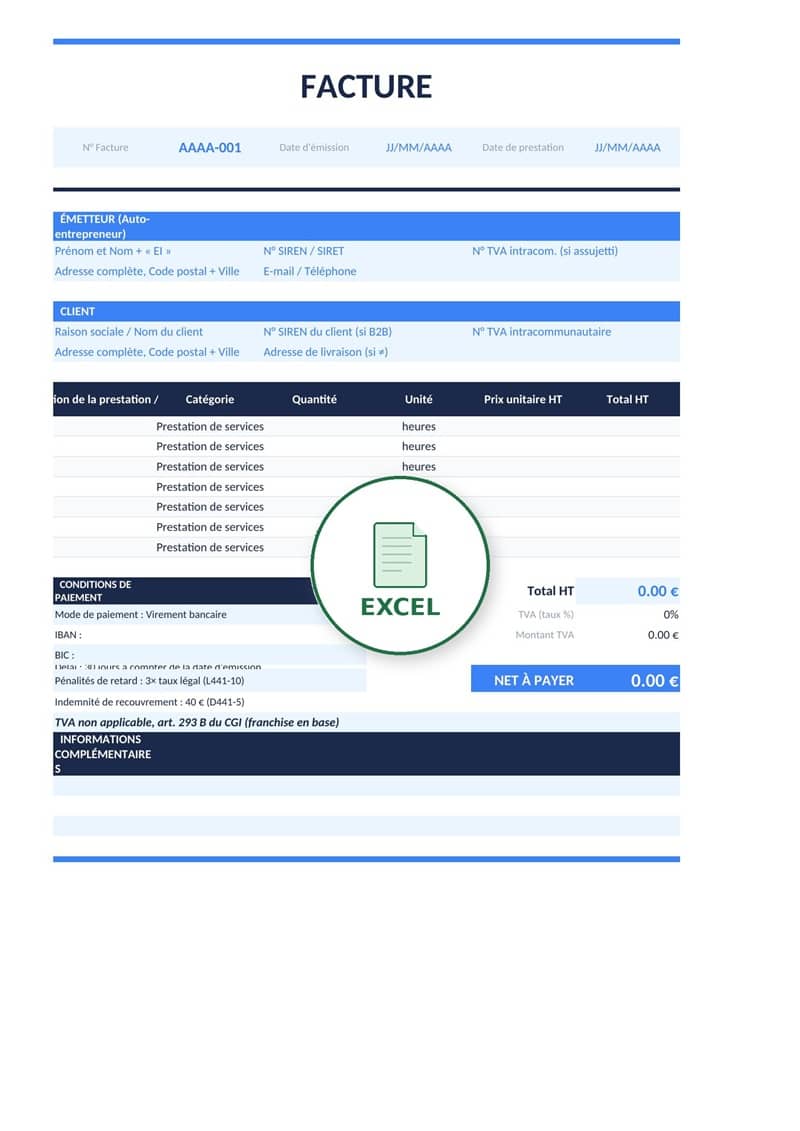Select JJ/MM/AAAA next to Date d'émission
The height and width of the screenshot is (1131, 800).
pos(418,147)
